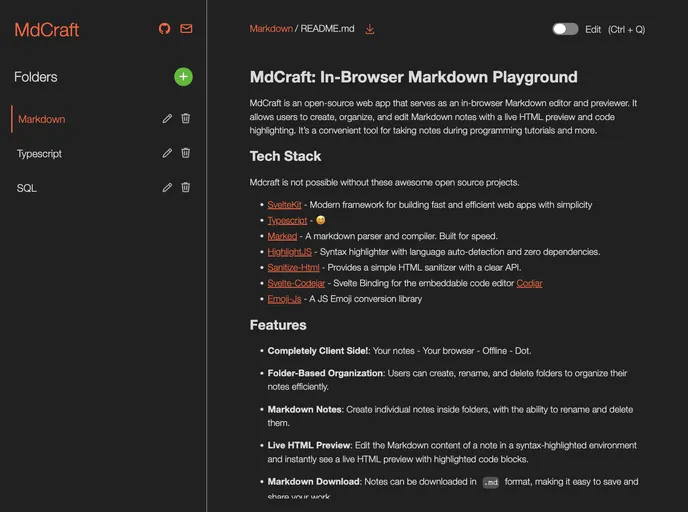This screenshot has width=688, height=512.
Task: Click 'Live HTML Preview' bold text
Action: (x=310, y=445)
